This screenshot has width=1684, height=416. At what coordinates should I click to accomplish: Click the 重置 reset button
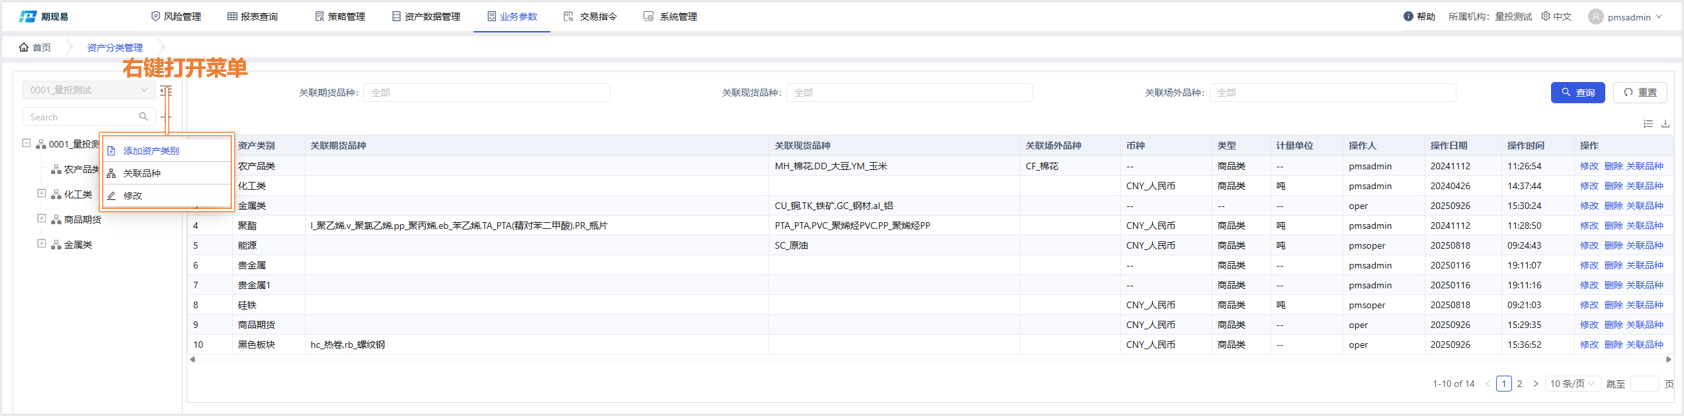pyautogui.click(x=1640, y=93)
